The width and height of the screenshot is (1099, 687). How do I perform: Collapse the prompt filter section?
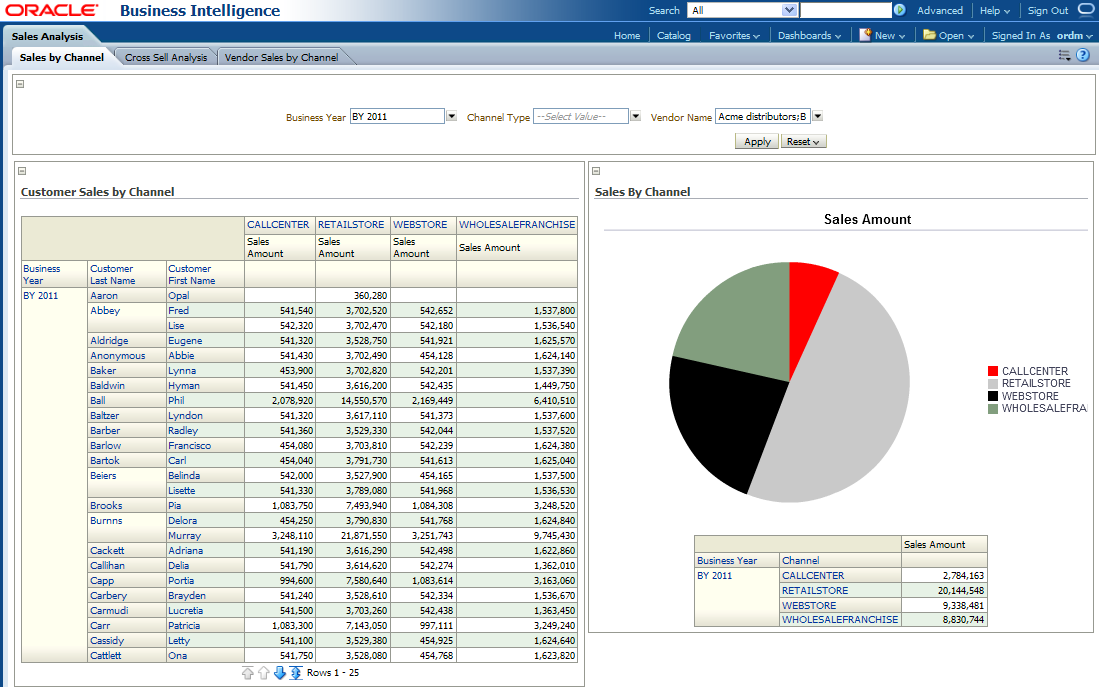[21, 84]
